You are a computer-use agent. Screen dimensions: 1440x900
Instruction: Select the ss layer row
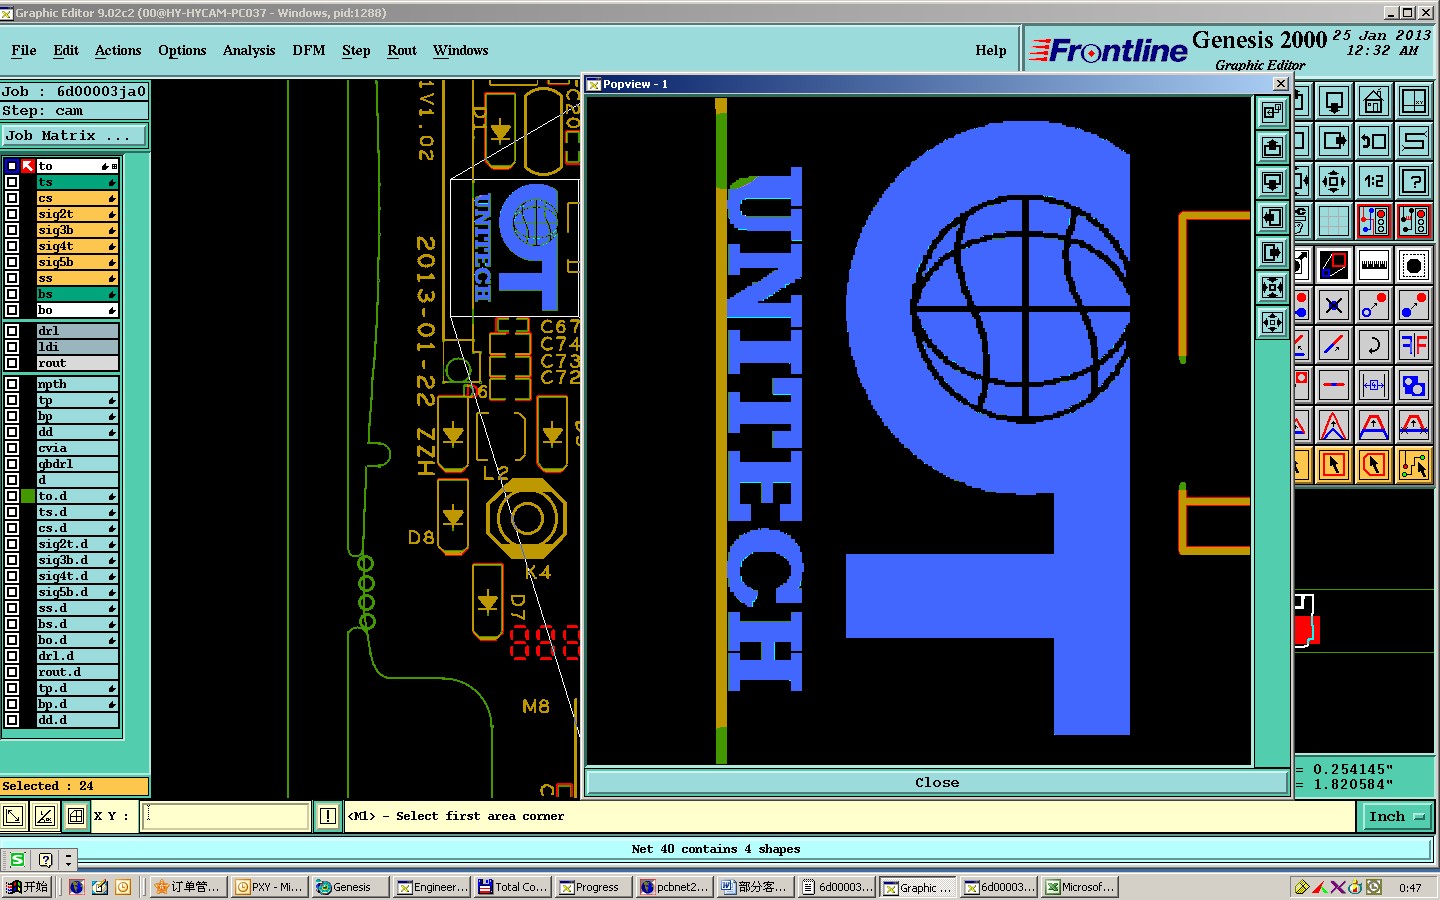(x=77, y=278)
